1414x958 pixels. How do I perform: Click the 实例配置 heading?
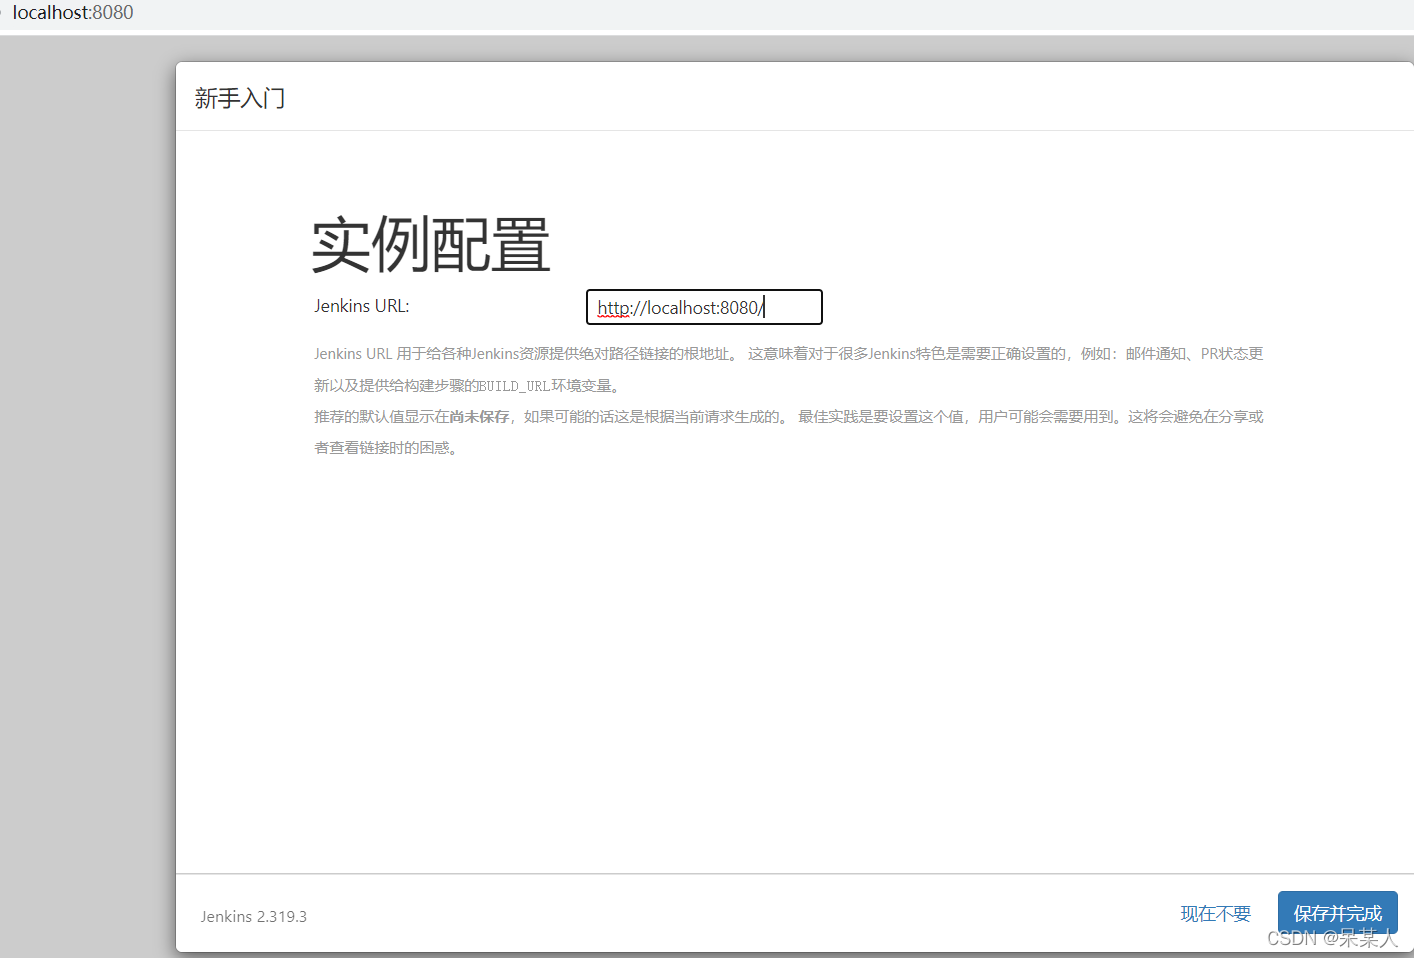[431, 244]
